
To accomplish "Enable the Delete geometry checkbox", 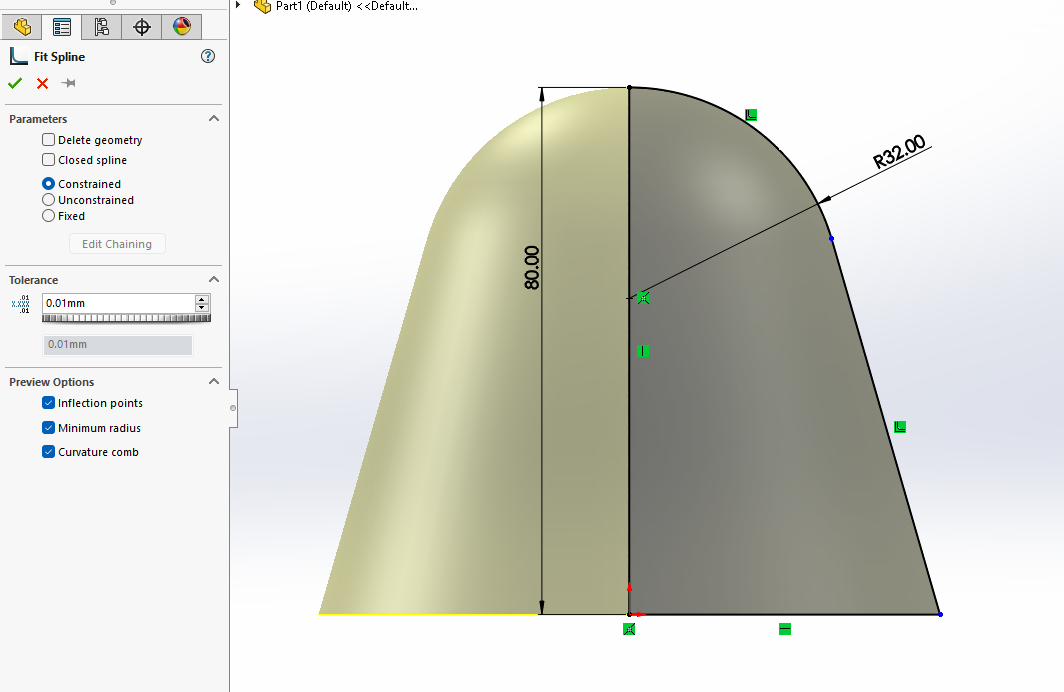I will click(x=48, y=139).
